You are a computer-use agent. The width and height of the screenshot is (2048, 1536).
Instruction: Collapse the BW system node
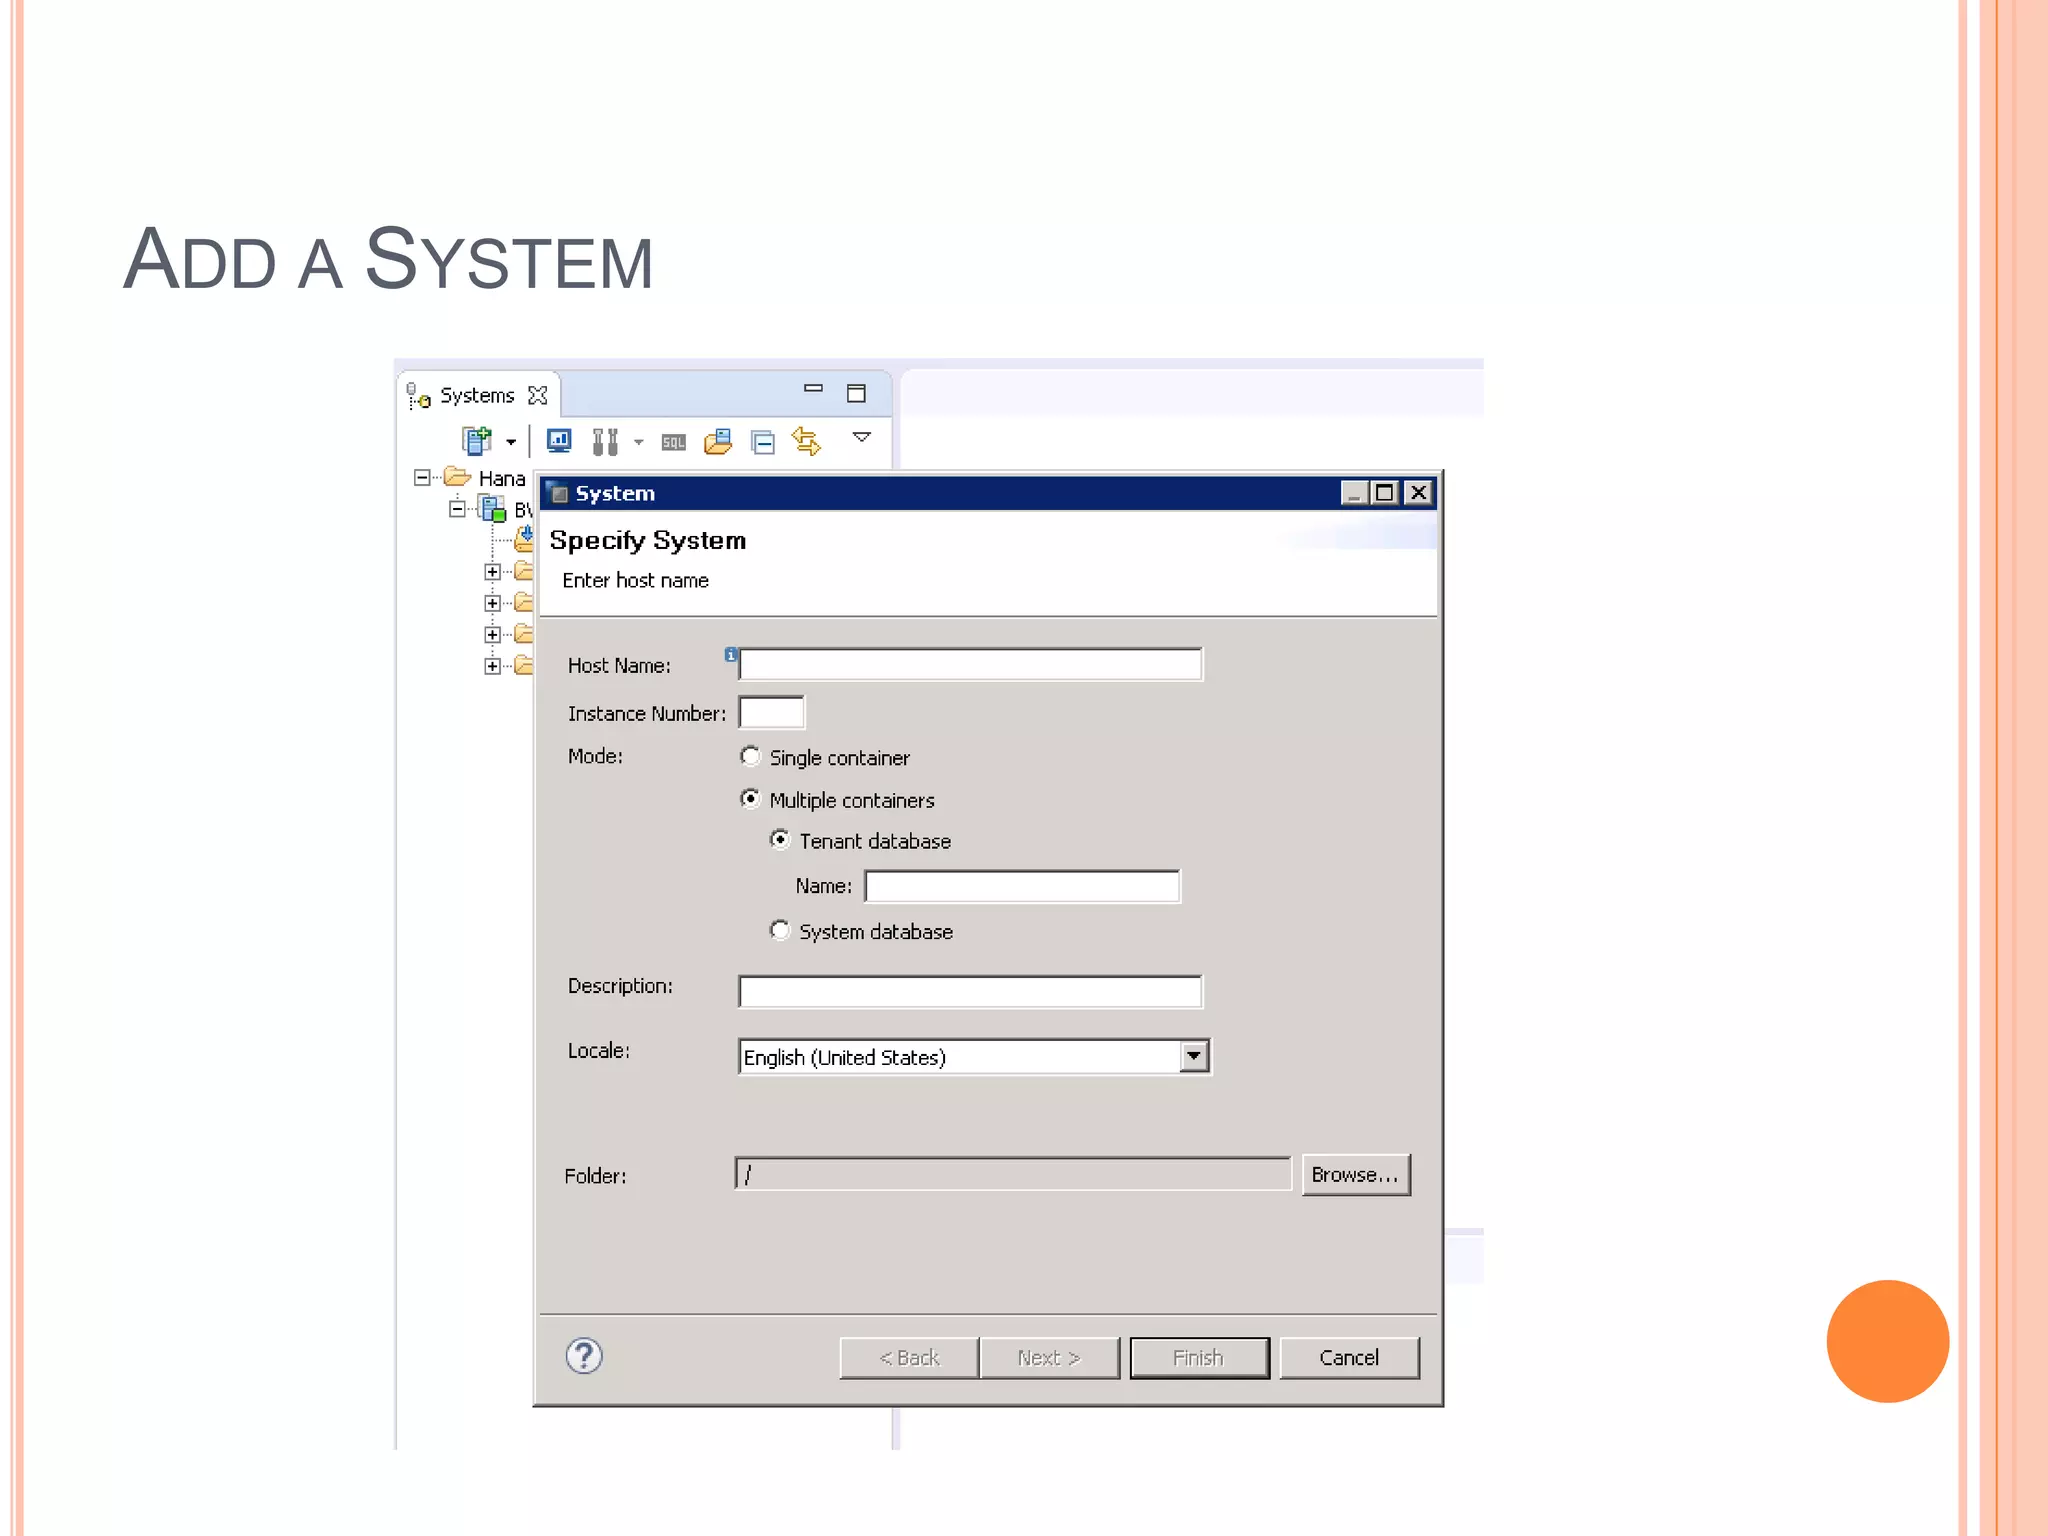pyautogui.click(x=457, y=509)
